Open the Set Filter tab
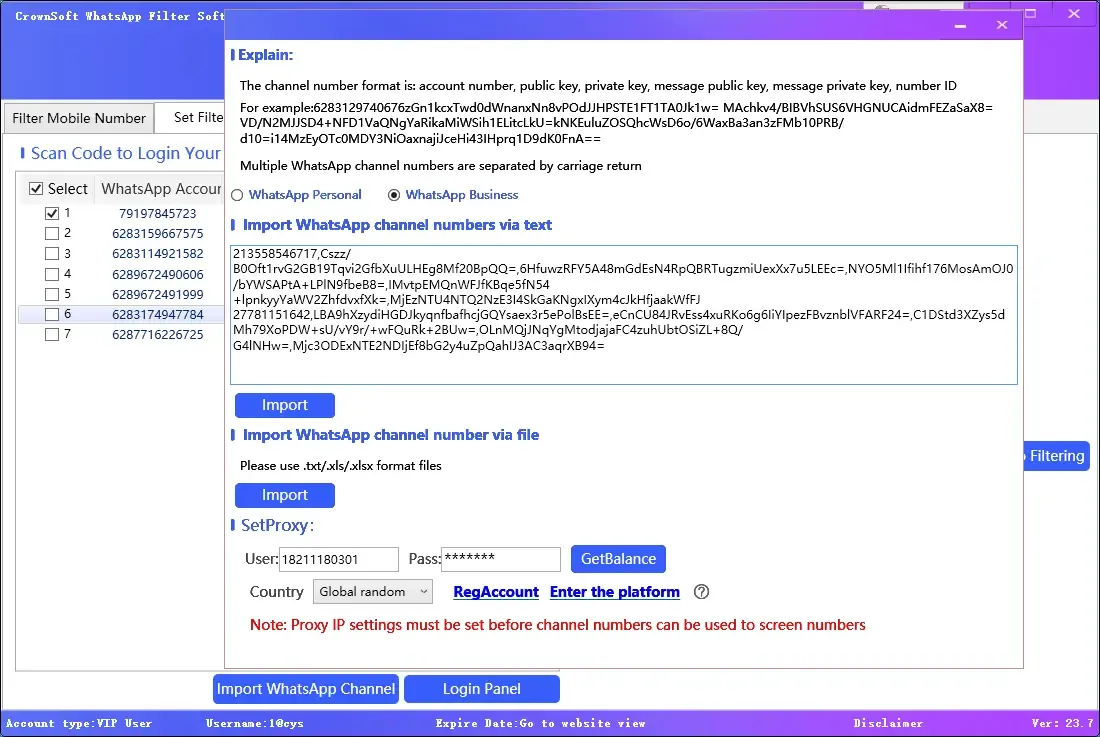Image resolution: width=1100 pixels, height=737 pixels. point(197,118)
